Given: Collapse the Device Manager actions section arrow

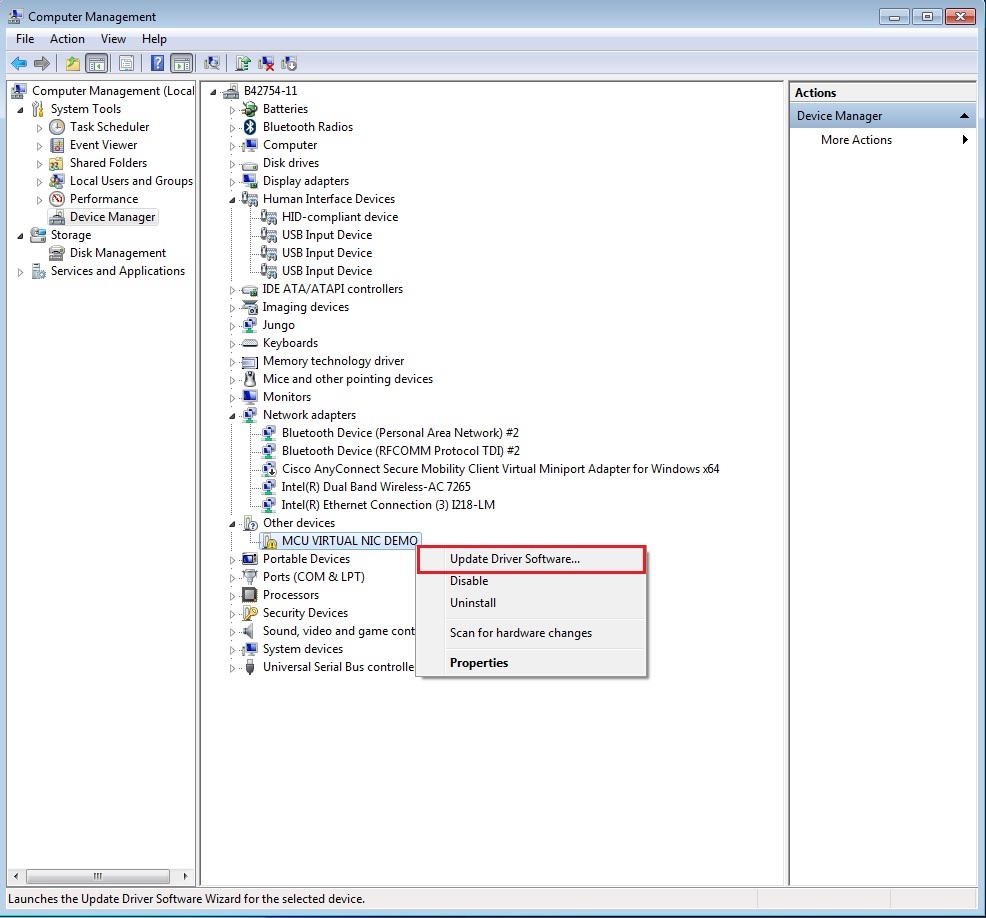Looking at the screenshot, I should point(964,116).
